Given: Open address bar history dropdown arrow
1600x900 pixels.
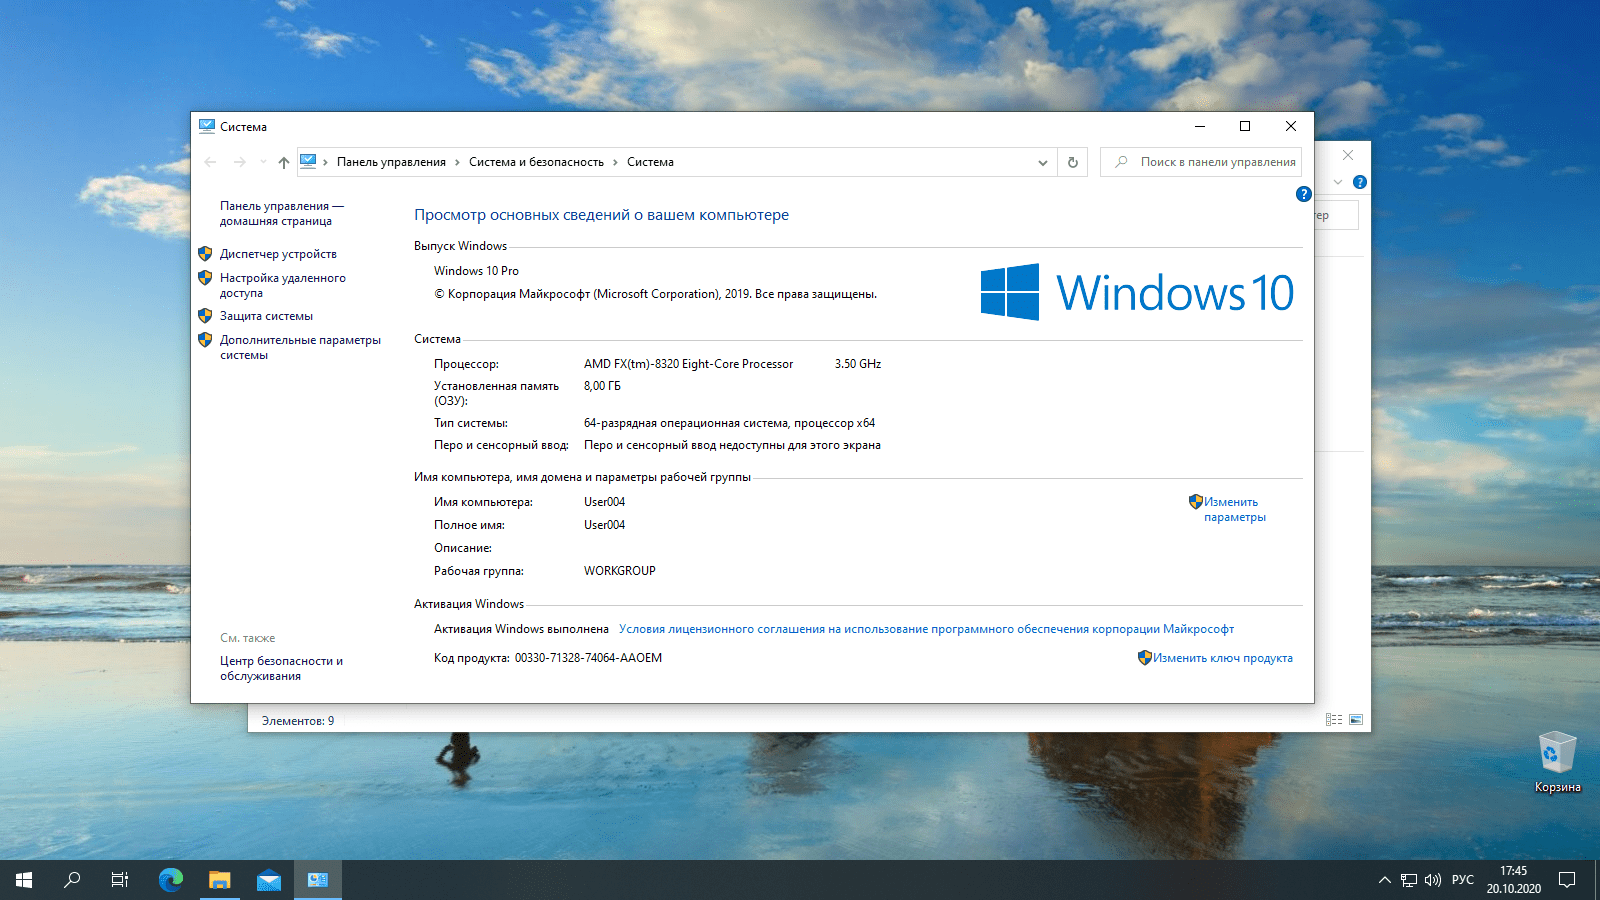Looking at the screenshot, I should pyautogui.click(x=1043, y=162).
